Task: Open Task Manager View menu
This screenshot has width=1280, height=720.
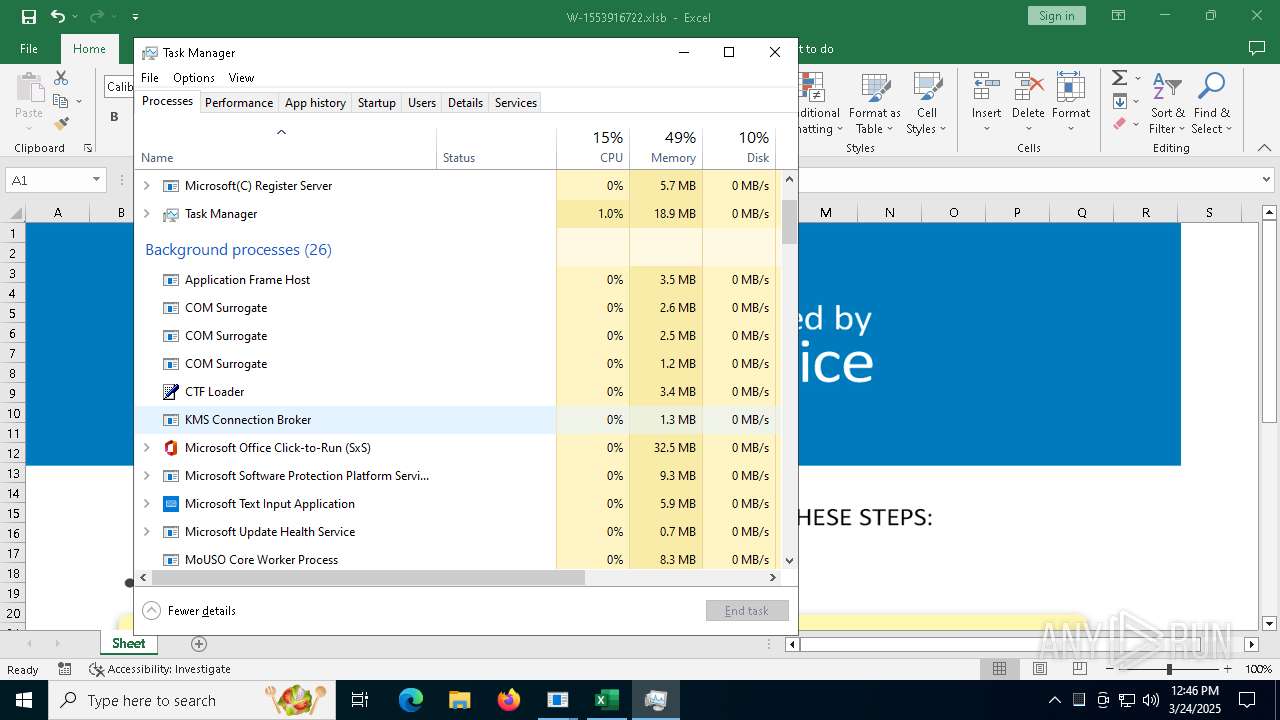Action: (241, 78)
